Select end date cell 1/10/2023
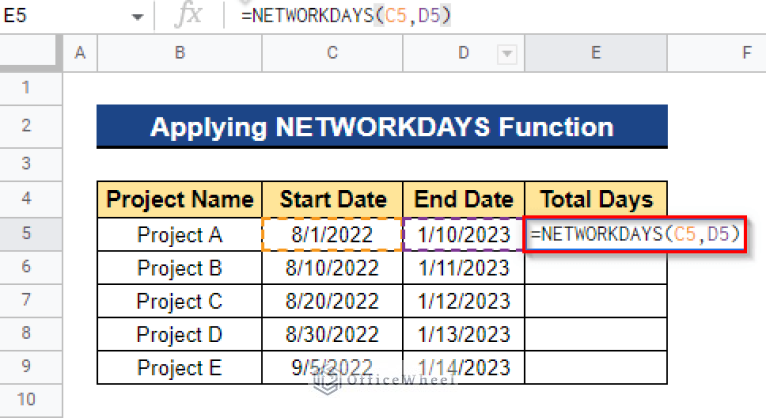This screenshot has height=418, width=766. coord(464,234)
